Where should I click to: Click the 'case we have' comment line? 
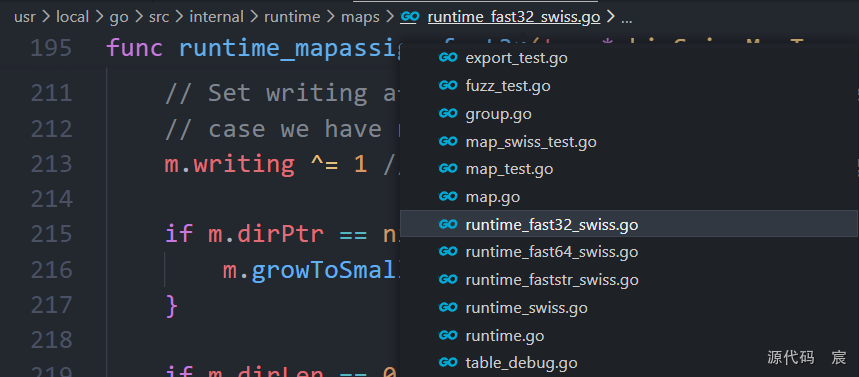282,129
